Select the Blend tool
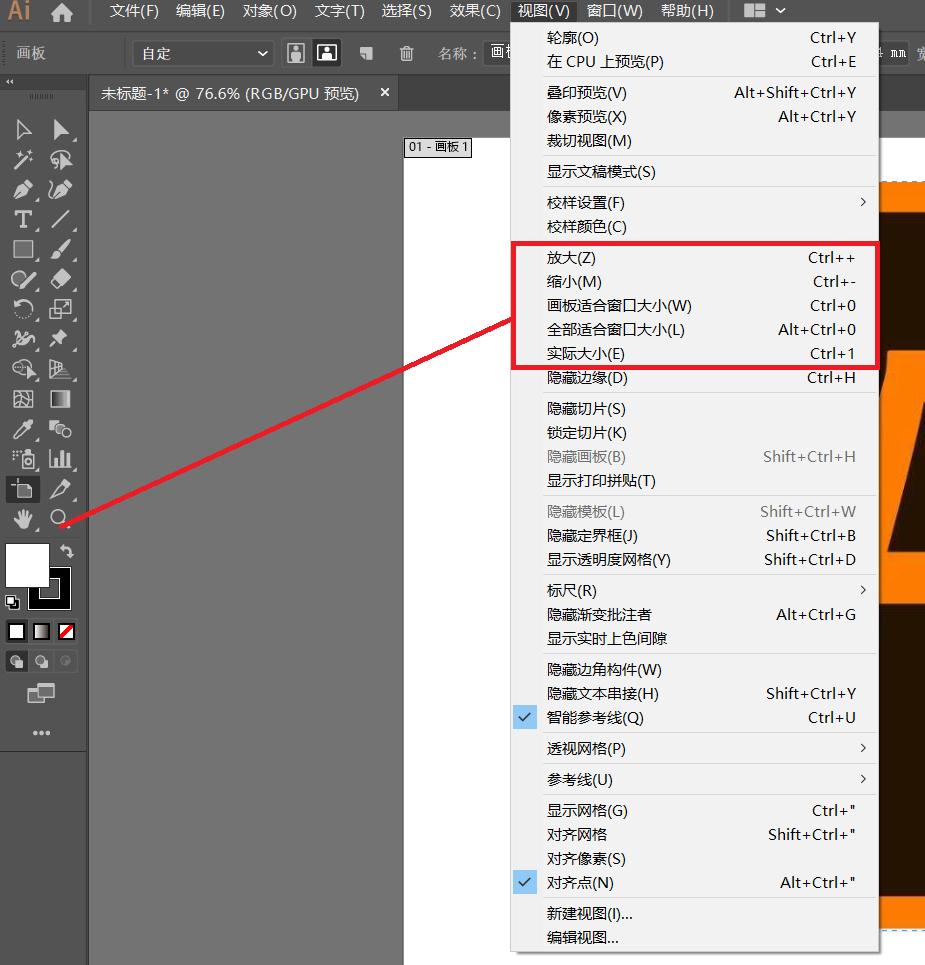This screenshot has height=965, width=925. coord(60,429)
